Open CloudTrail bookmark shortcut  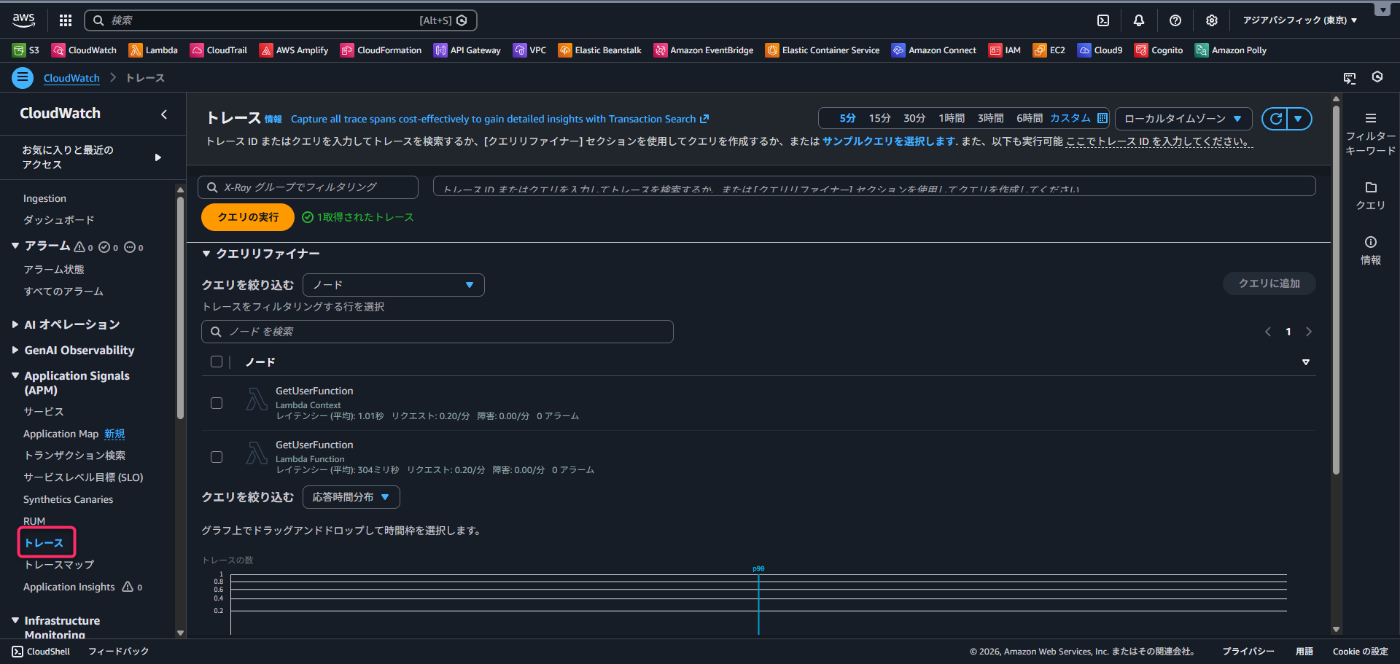coord(220,50)
